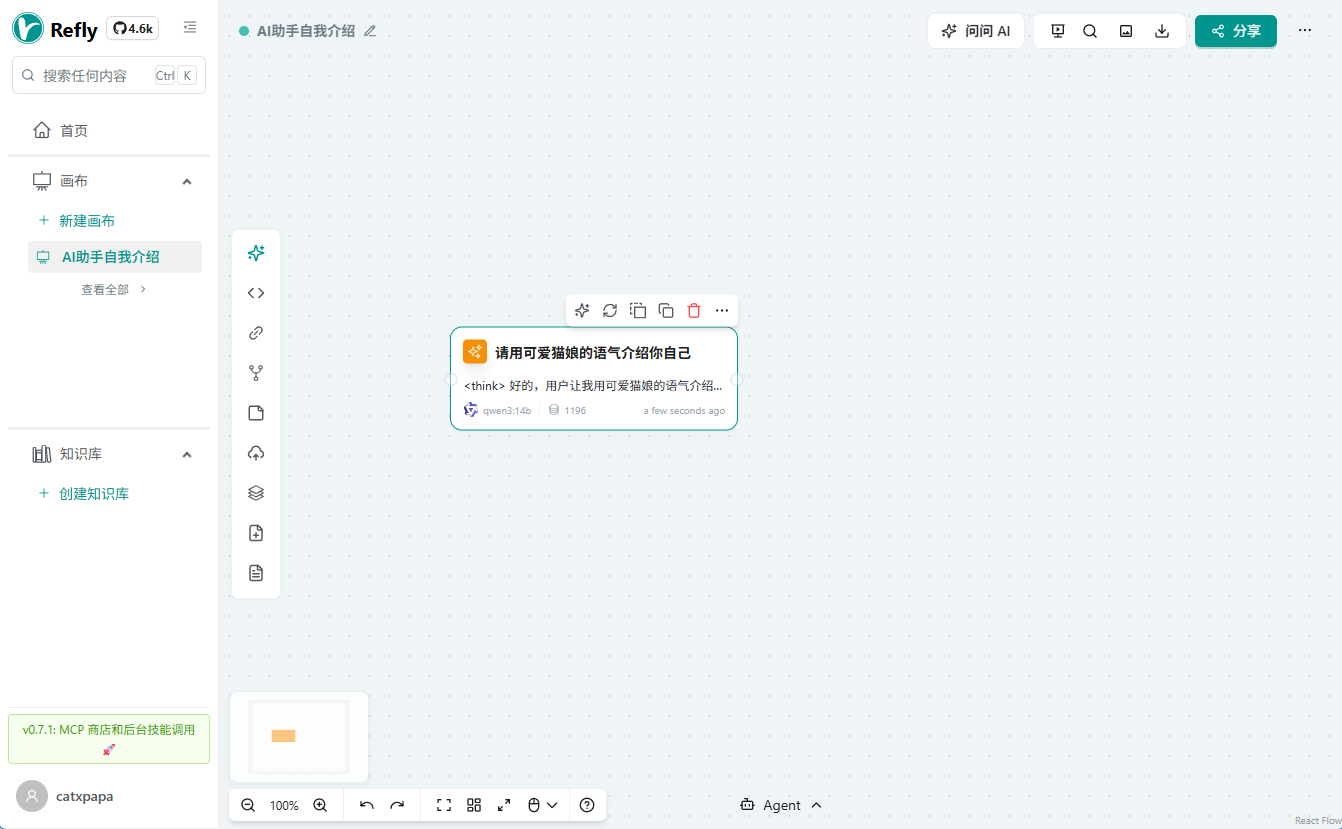The width and height of the screenshot is (1342, 829).
Task: Auto-arrange nodes with the layout icon
Action: click(x=474, y=805)
